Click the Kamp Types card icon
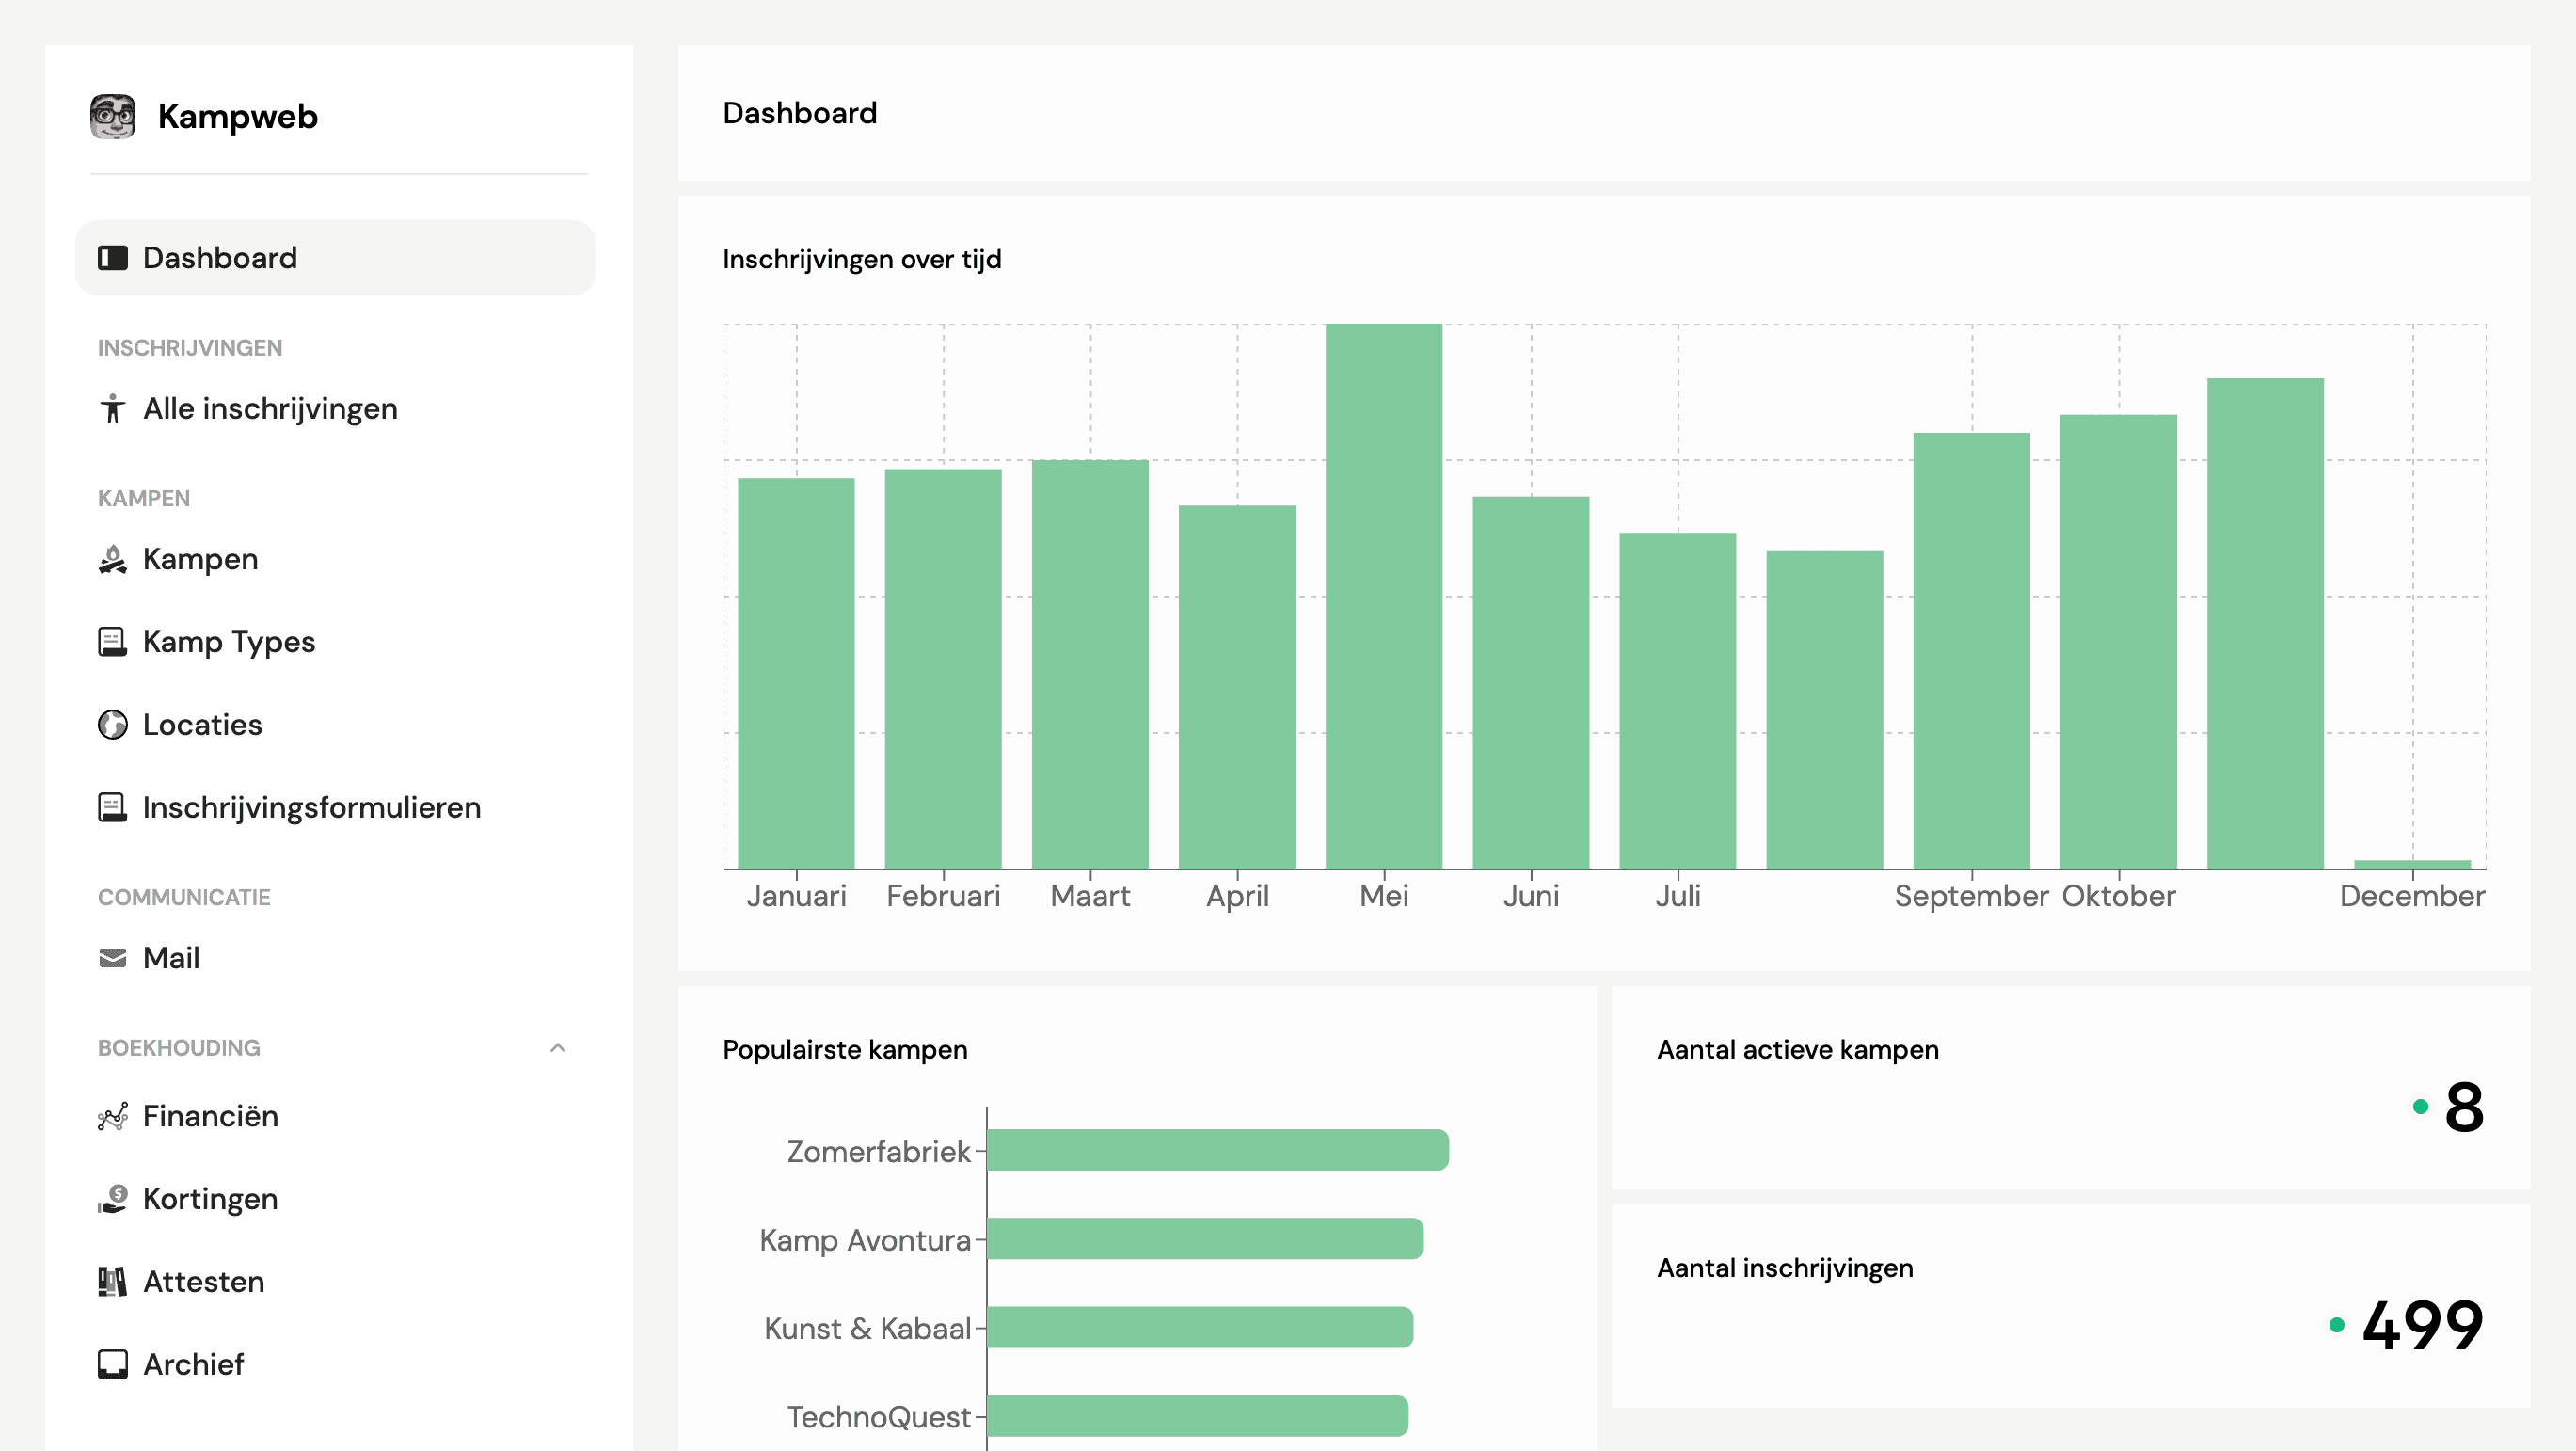Viewport: 2576px width, 1451px height. click(113, 641)
